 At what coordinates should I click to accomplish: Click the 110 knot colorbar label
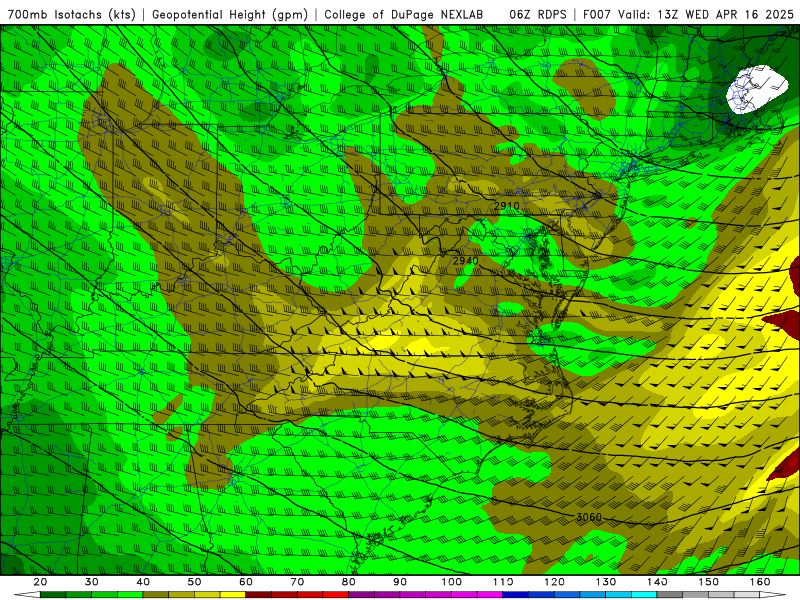point(503,582)
